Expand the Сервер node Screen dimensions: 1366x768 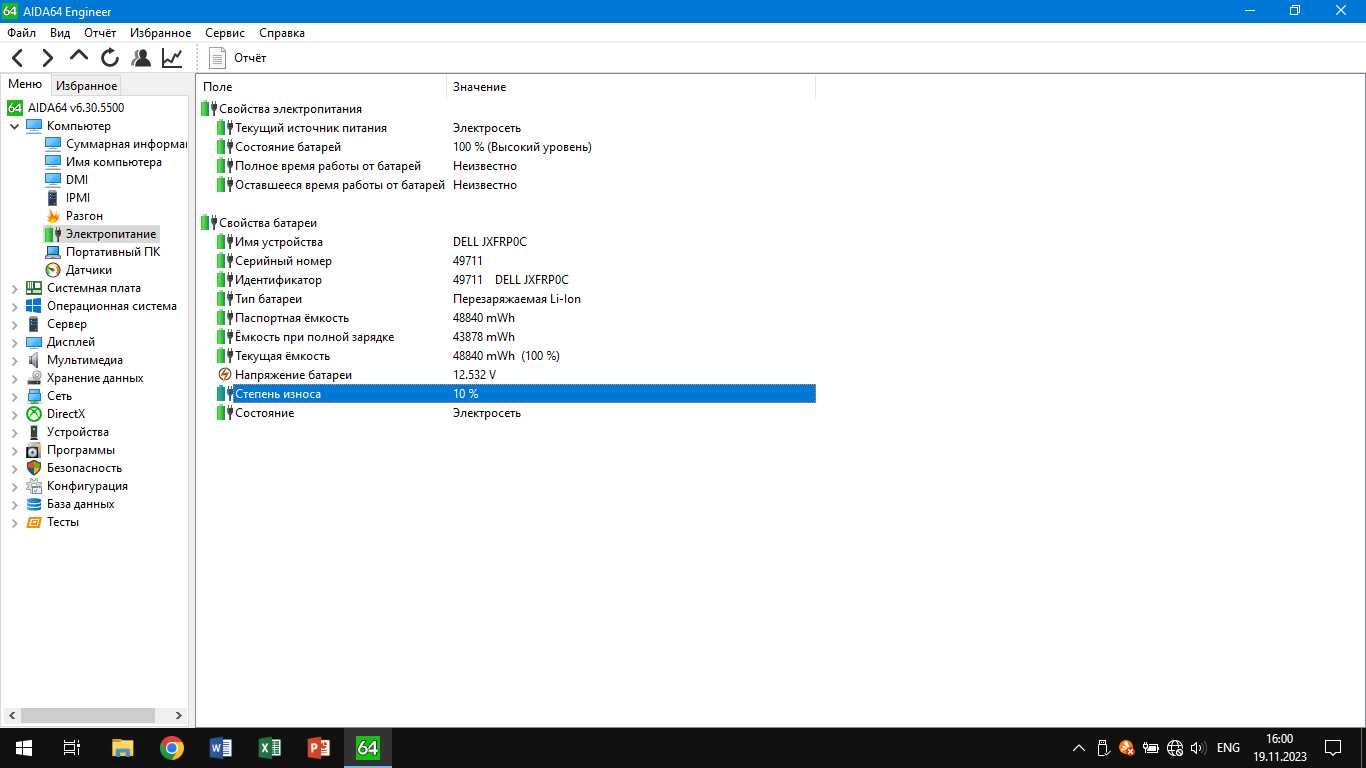coord(14,324)
